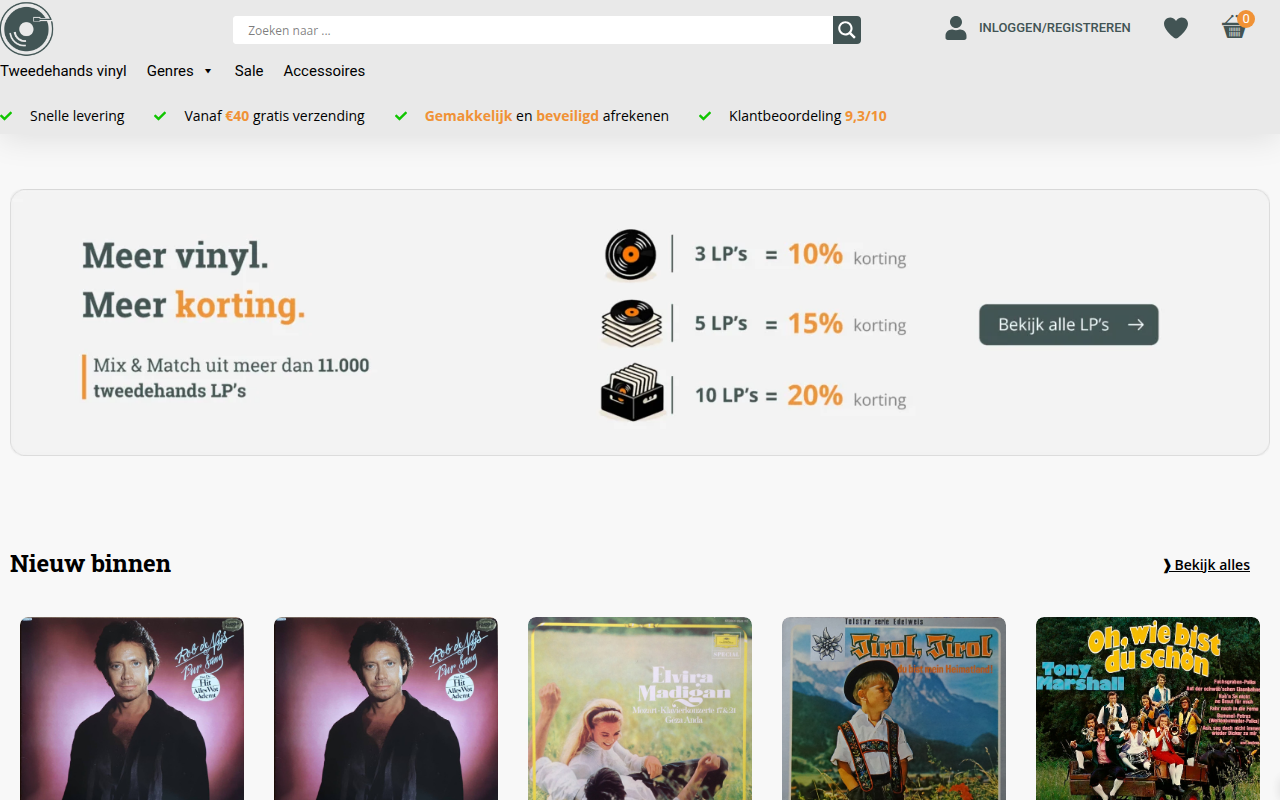Open the user account icon
Viewport: 1280px width, 800px height.
(x=956, y=28)
